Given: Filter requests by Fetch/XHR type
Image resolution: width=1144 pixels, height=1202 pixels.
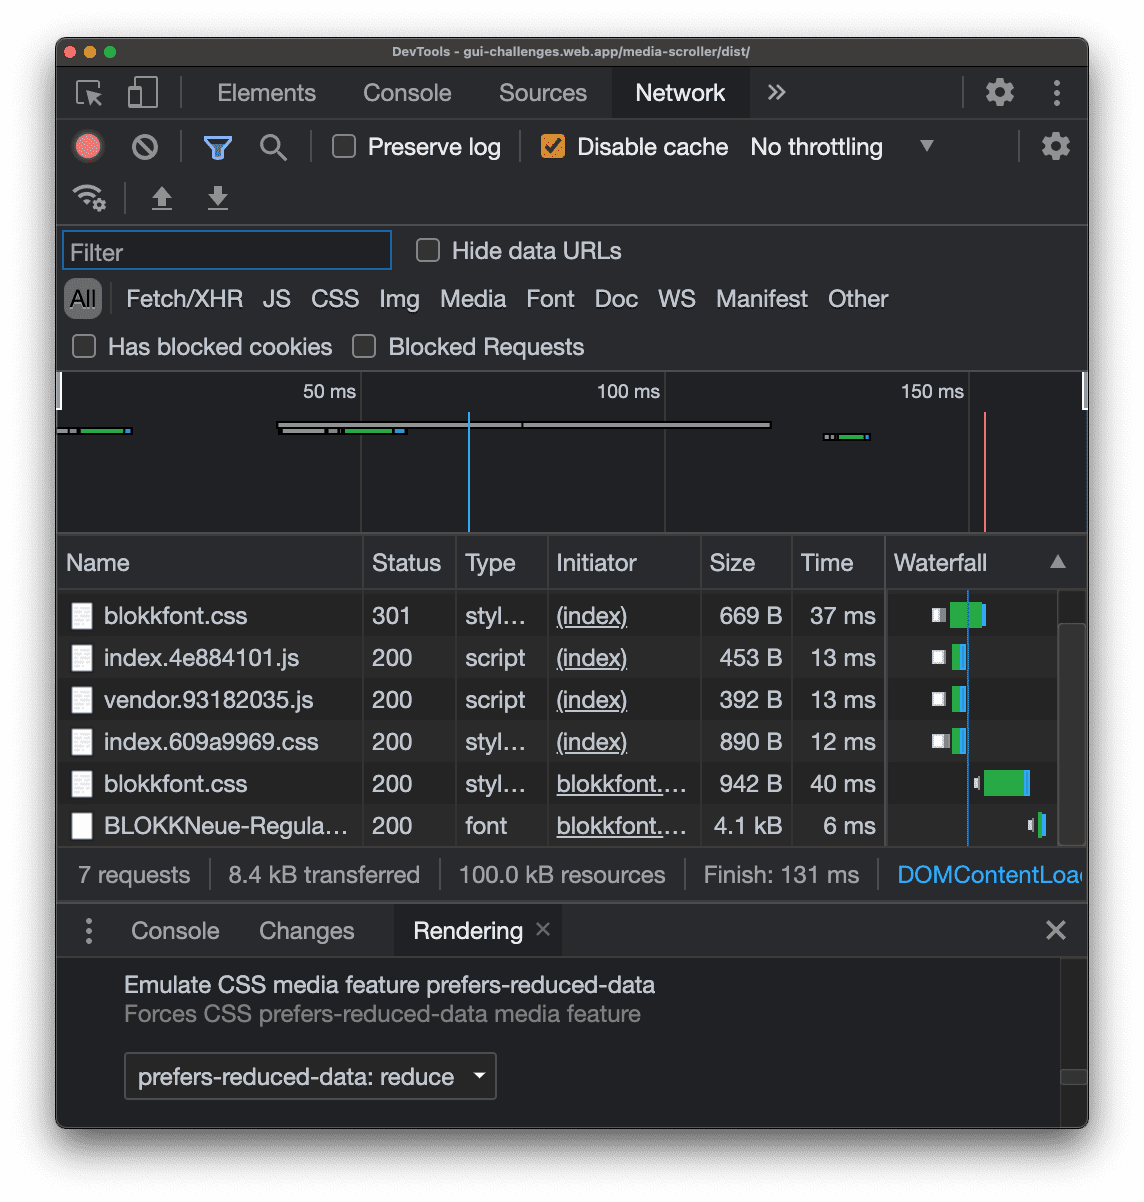Looking at the screenshot, I should click(x=184, y=299).
